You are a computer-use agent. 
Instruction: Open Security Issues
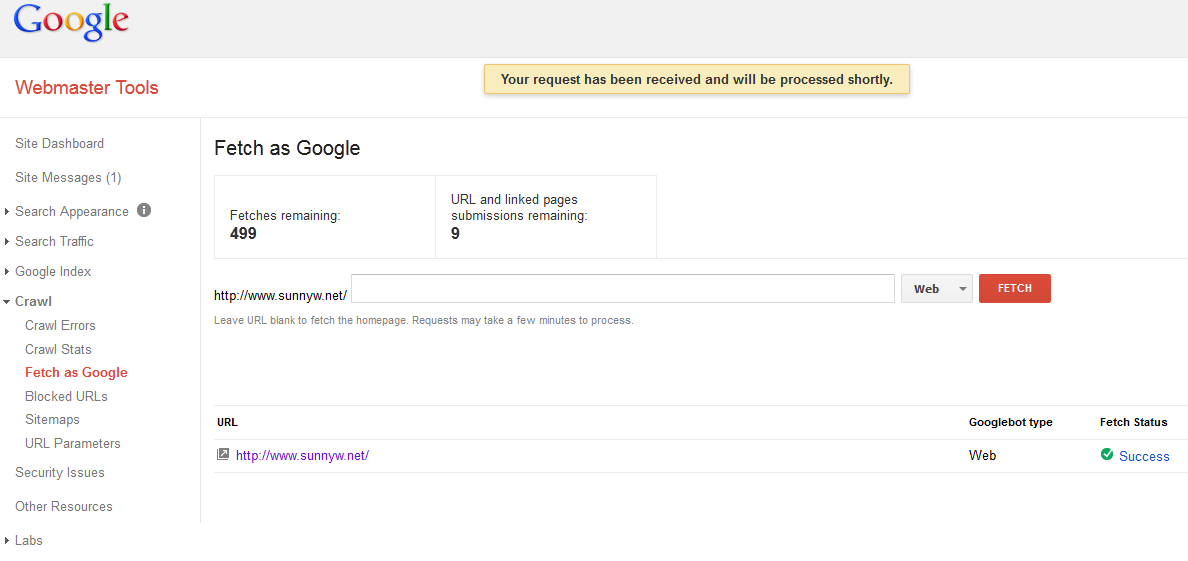tap(60, 472)
